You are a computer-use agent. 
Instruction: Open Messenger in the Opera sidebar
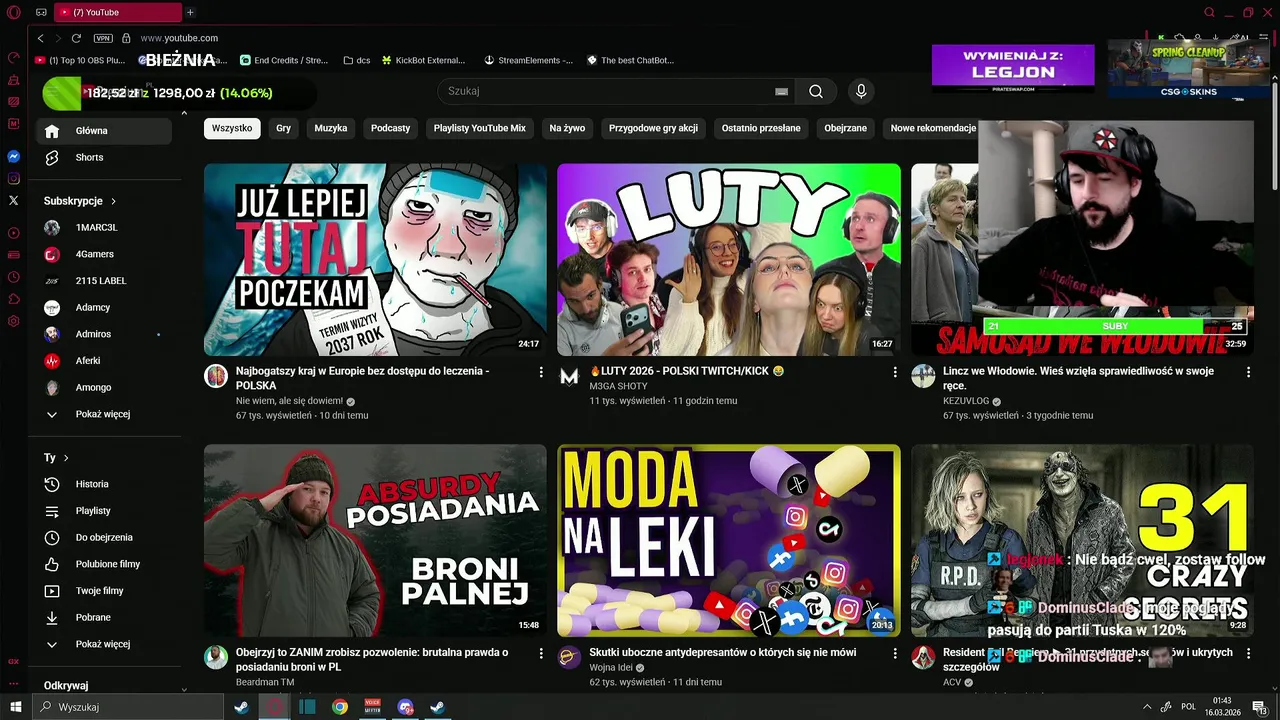coord(14,157)
